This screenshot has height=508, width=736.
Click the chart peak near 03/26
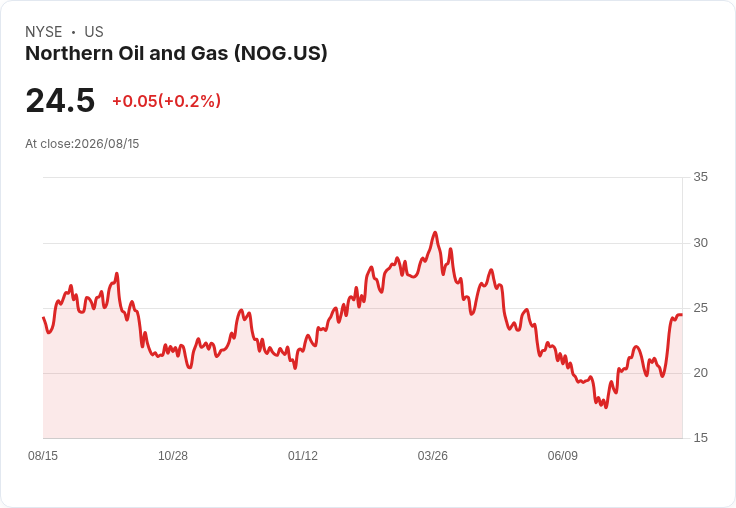(435, 232)
